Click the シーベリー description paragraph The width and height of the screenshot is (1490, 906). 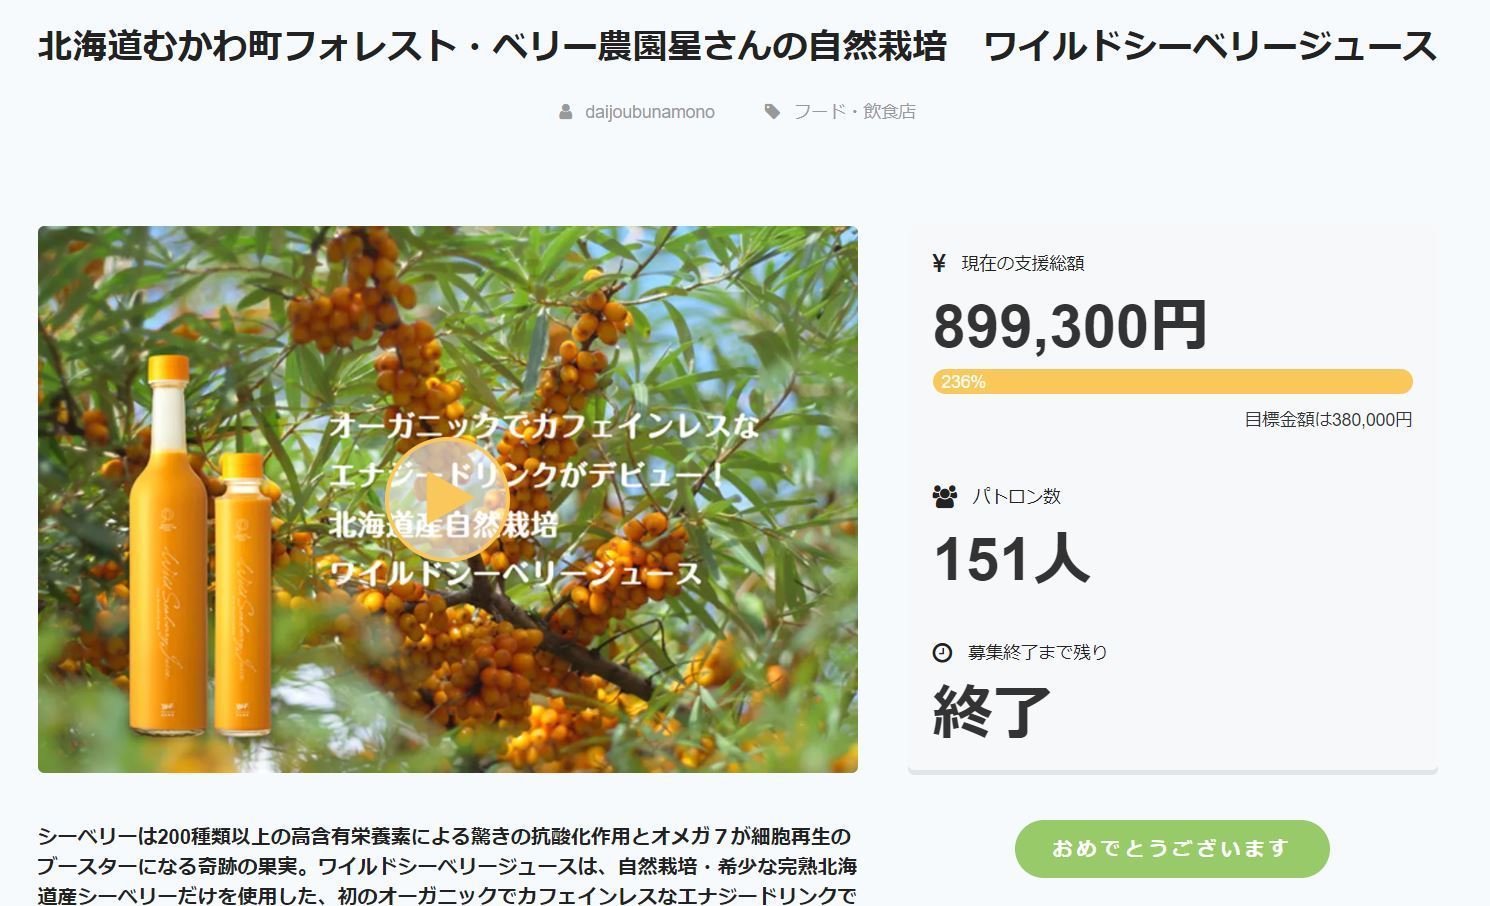click(x=447, y=865)
